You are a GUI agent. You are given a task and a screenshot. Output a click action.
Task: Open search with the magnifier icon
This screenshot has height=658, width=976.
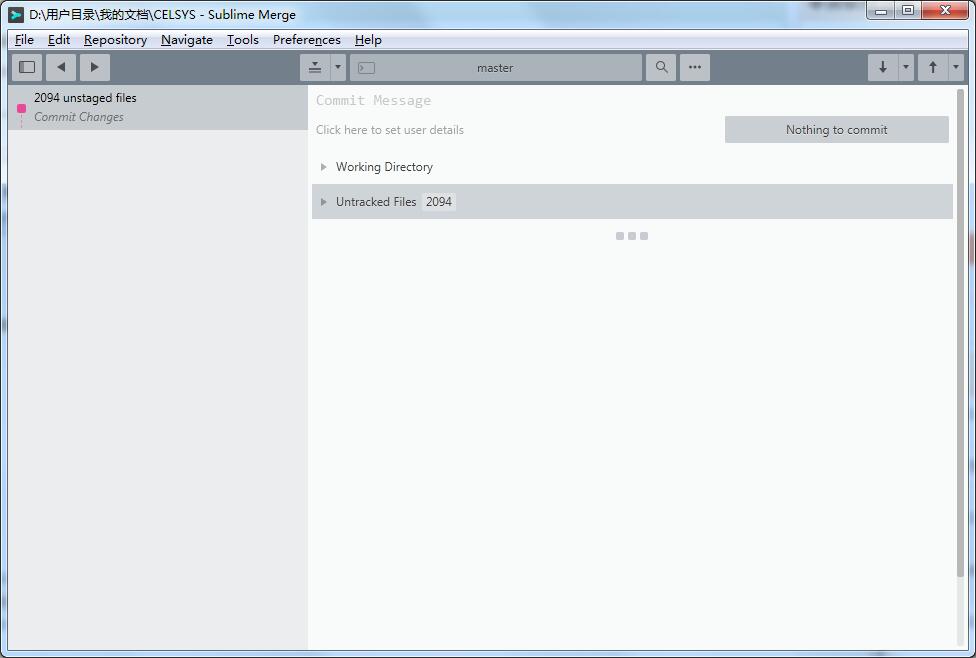[661, 67]
